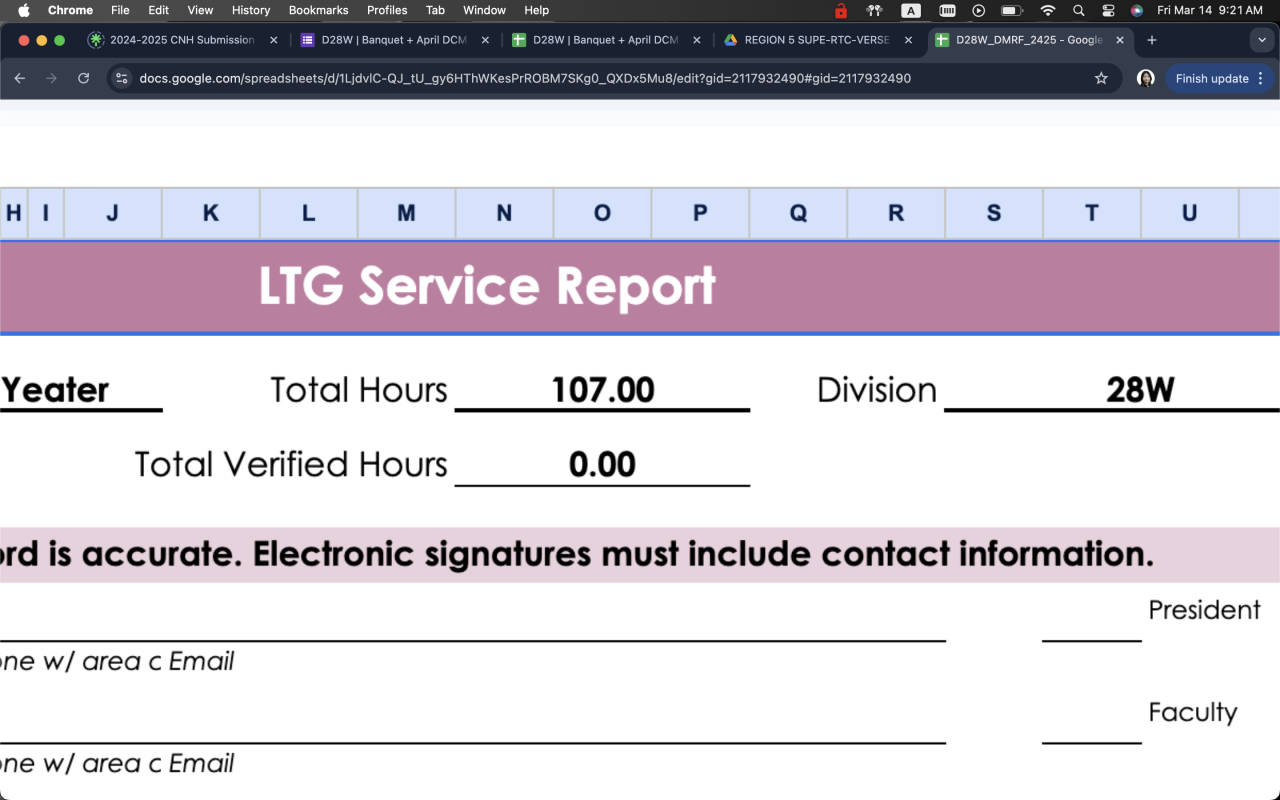This screenshot has width=1280, height=800.
Task: Open the History menu
Action: (251, 10)
